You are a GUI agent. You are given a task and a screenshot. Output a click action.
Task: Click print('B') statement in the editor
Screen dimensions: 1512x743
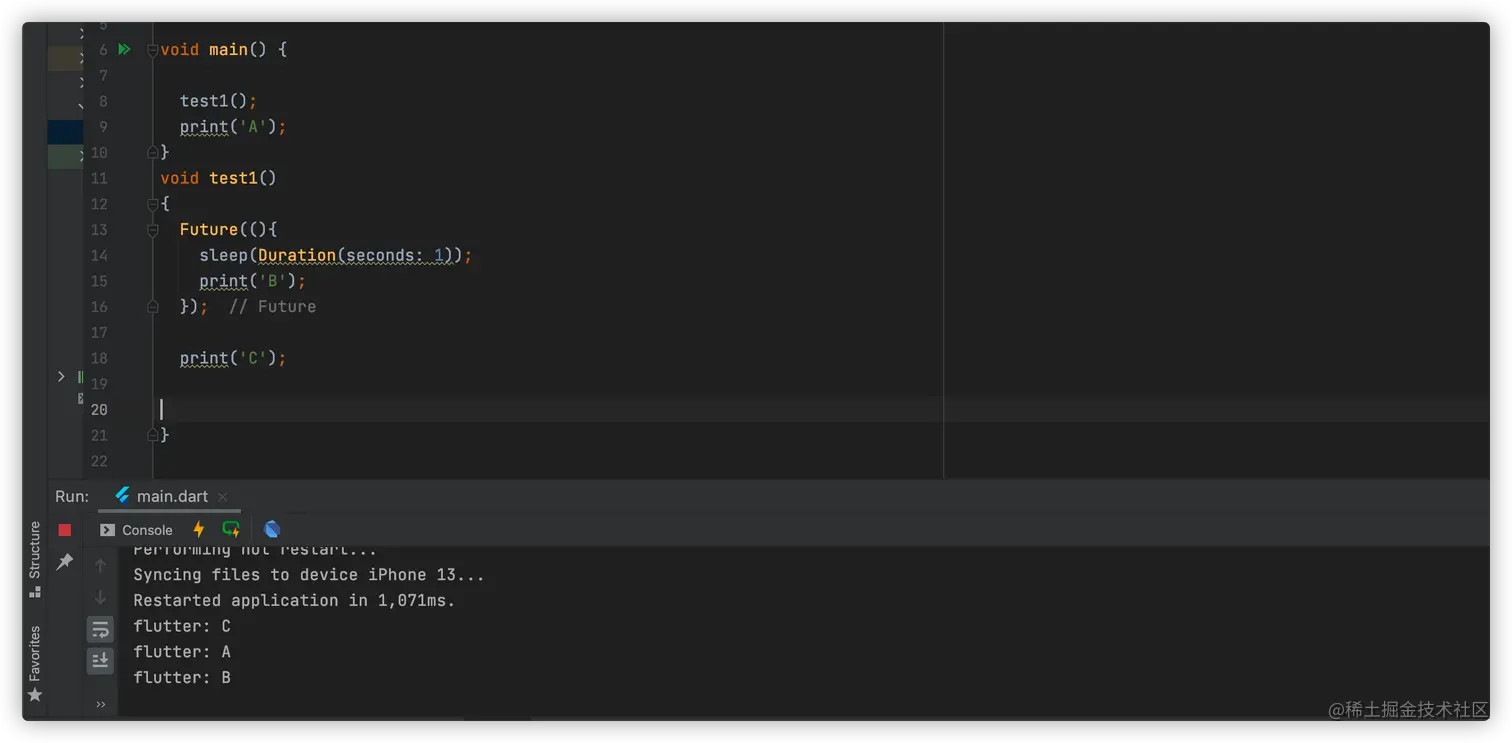(x=252, y=281)
